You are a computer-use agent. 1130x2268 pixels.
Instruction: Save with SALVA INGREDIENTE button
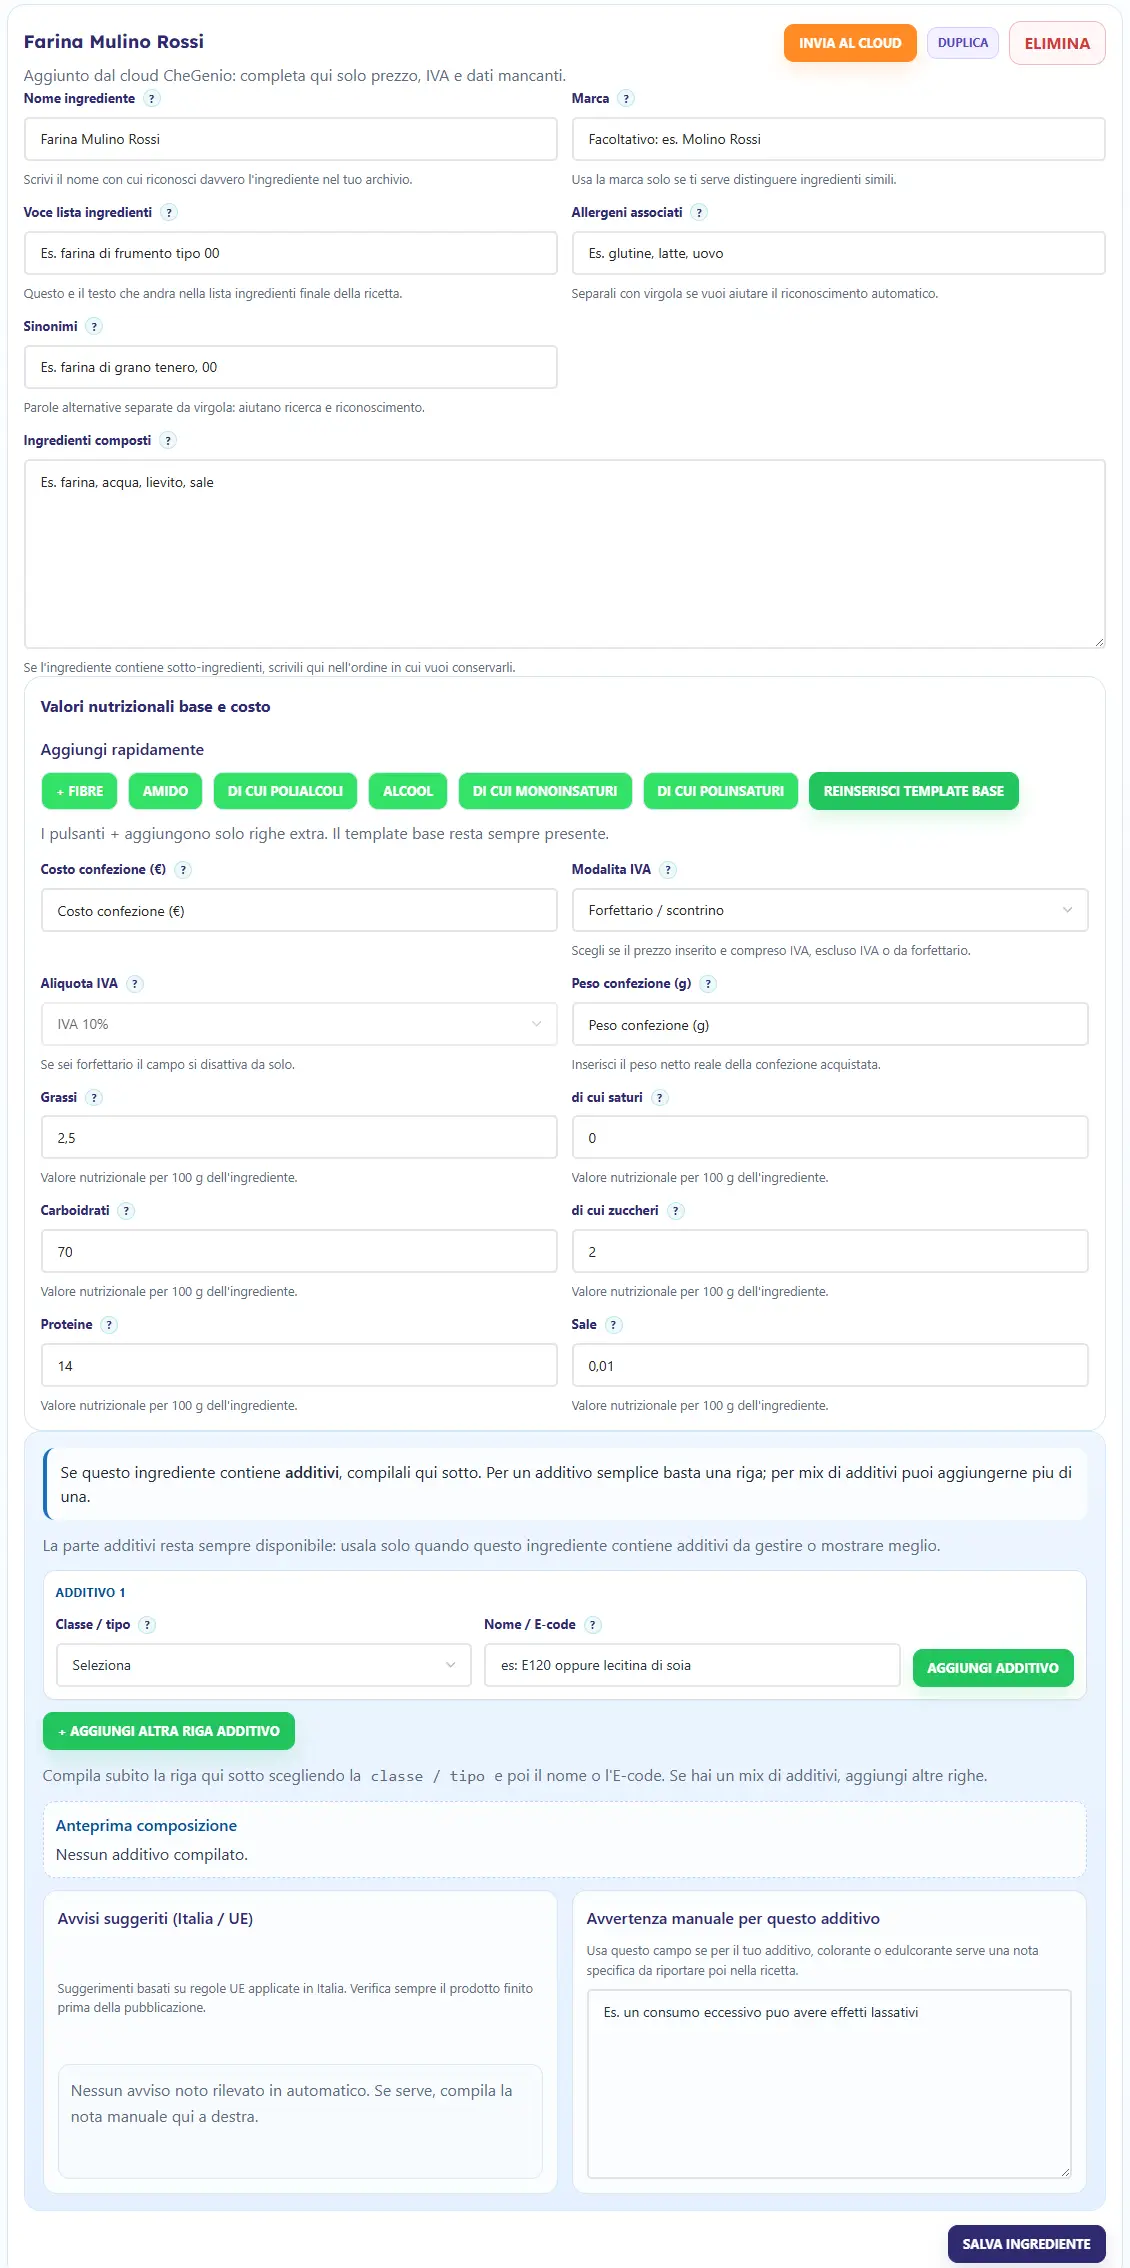(1027, 2244)
